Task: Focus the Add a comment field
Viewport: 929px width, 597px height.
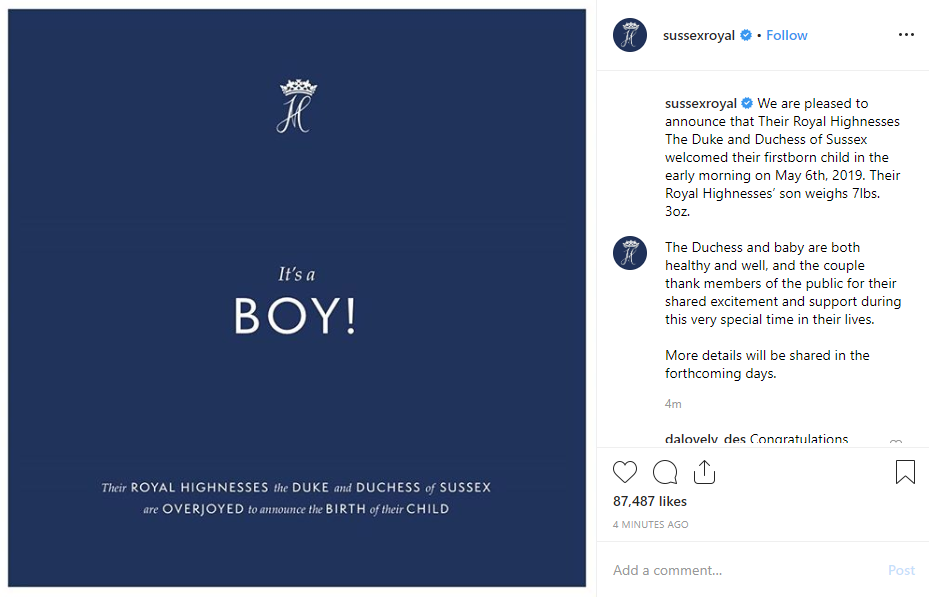Action: click(740, 570)
